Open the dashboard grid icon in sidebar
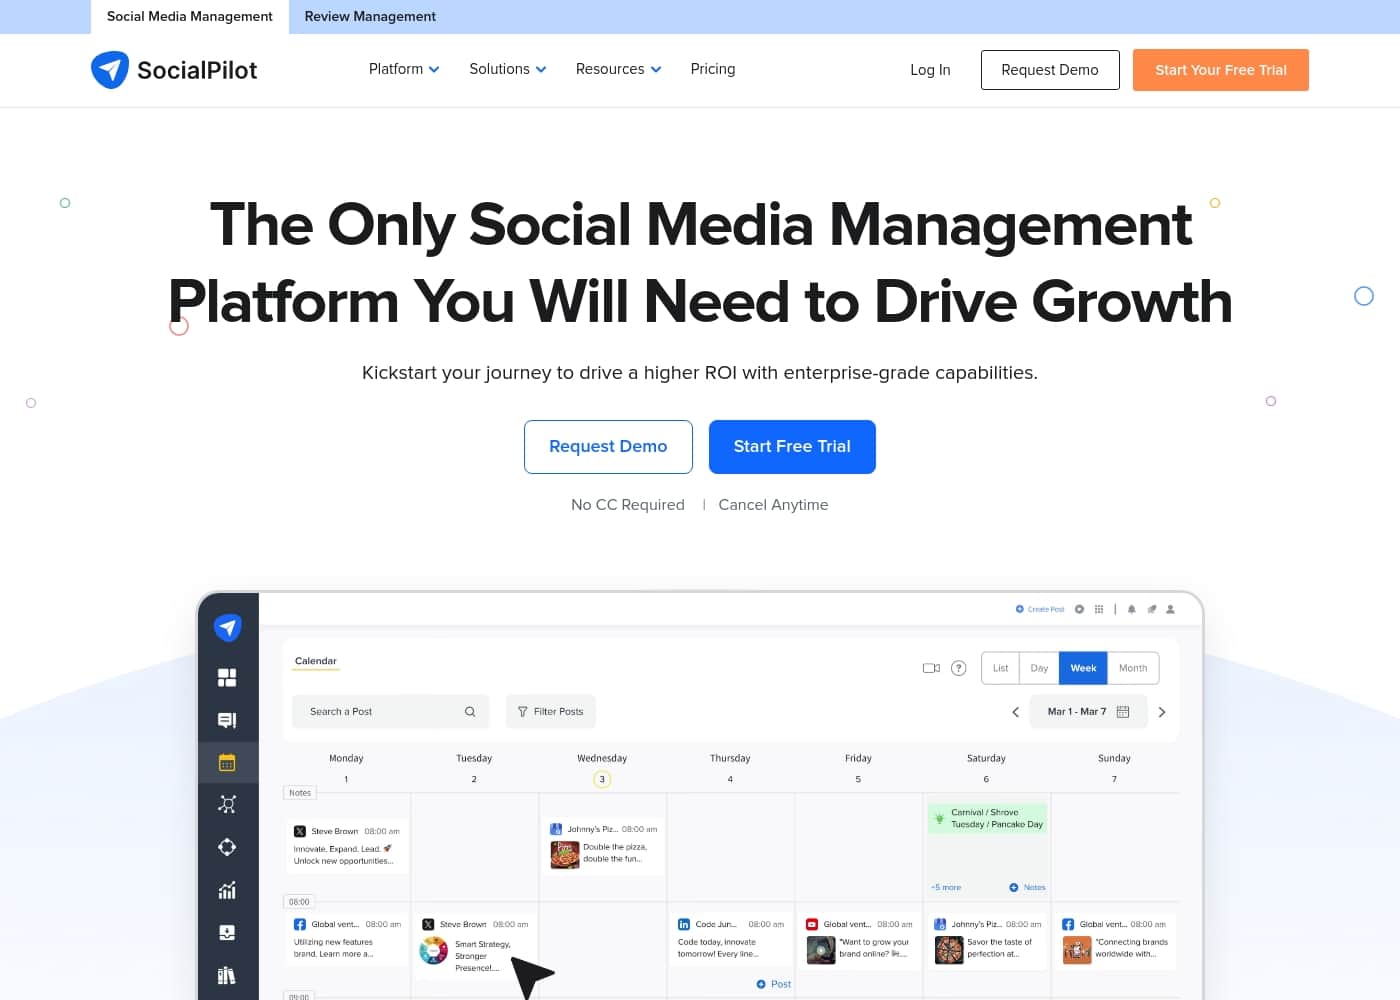 (227, 678)
